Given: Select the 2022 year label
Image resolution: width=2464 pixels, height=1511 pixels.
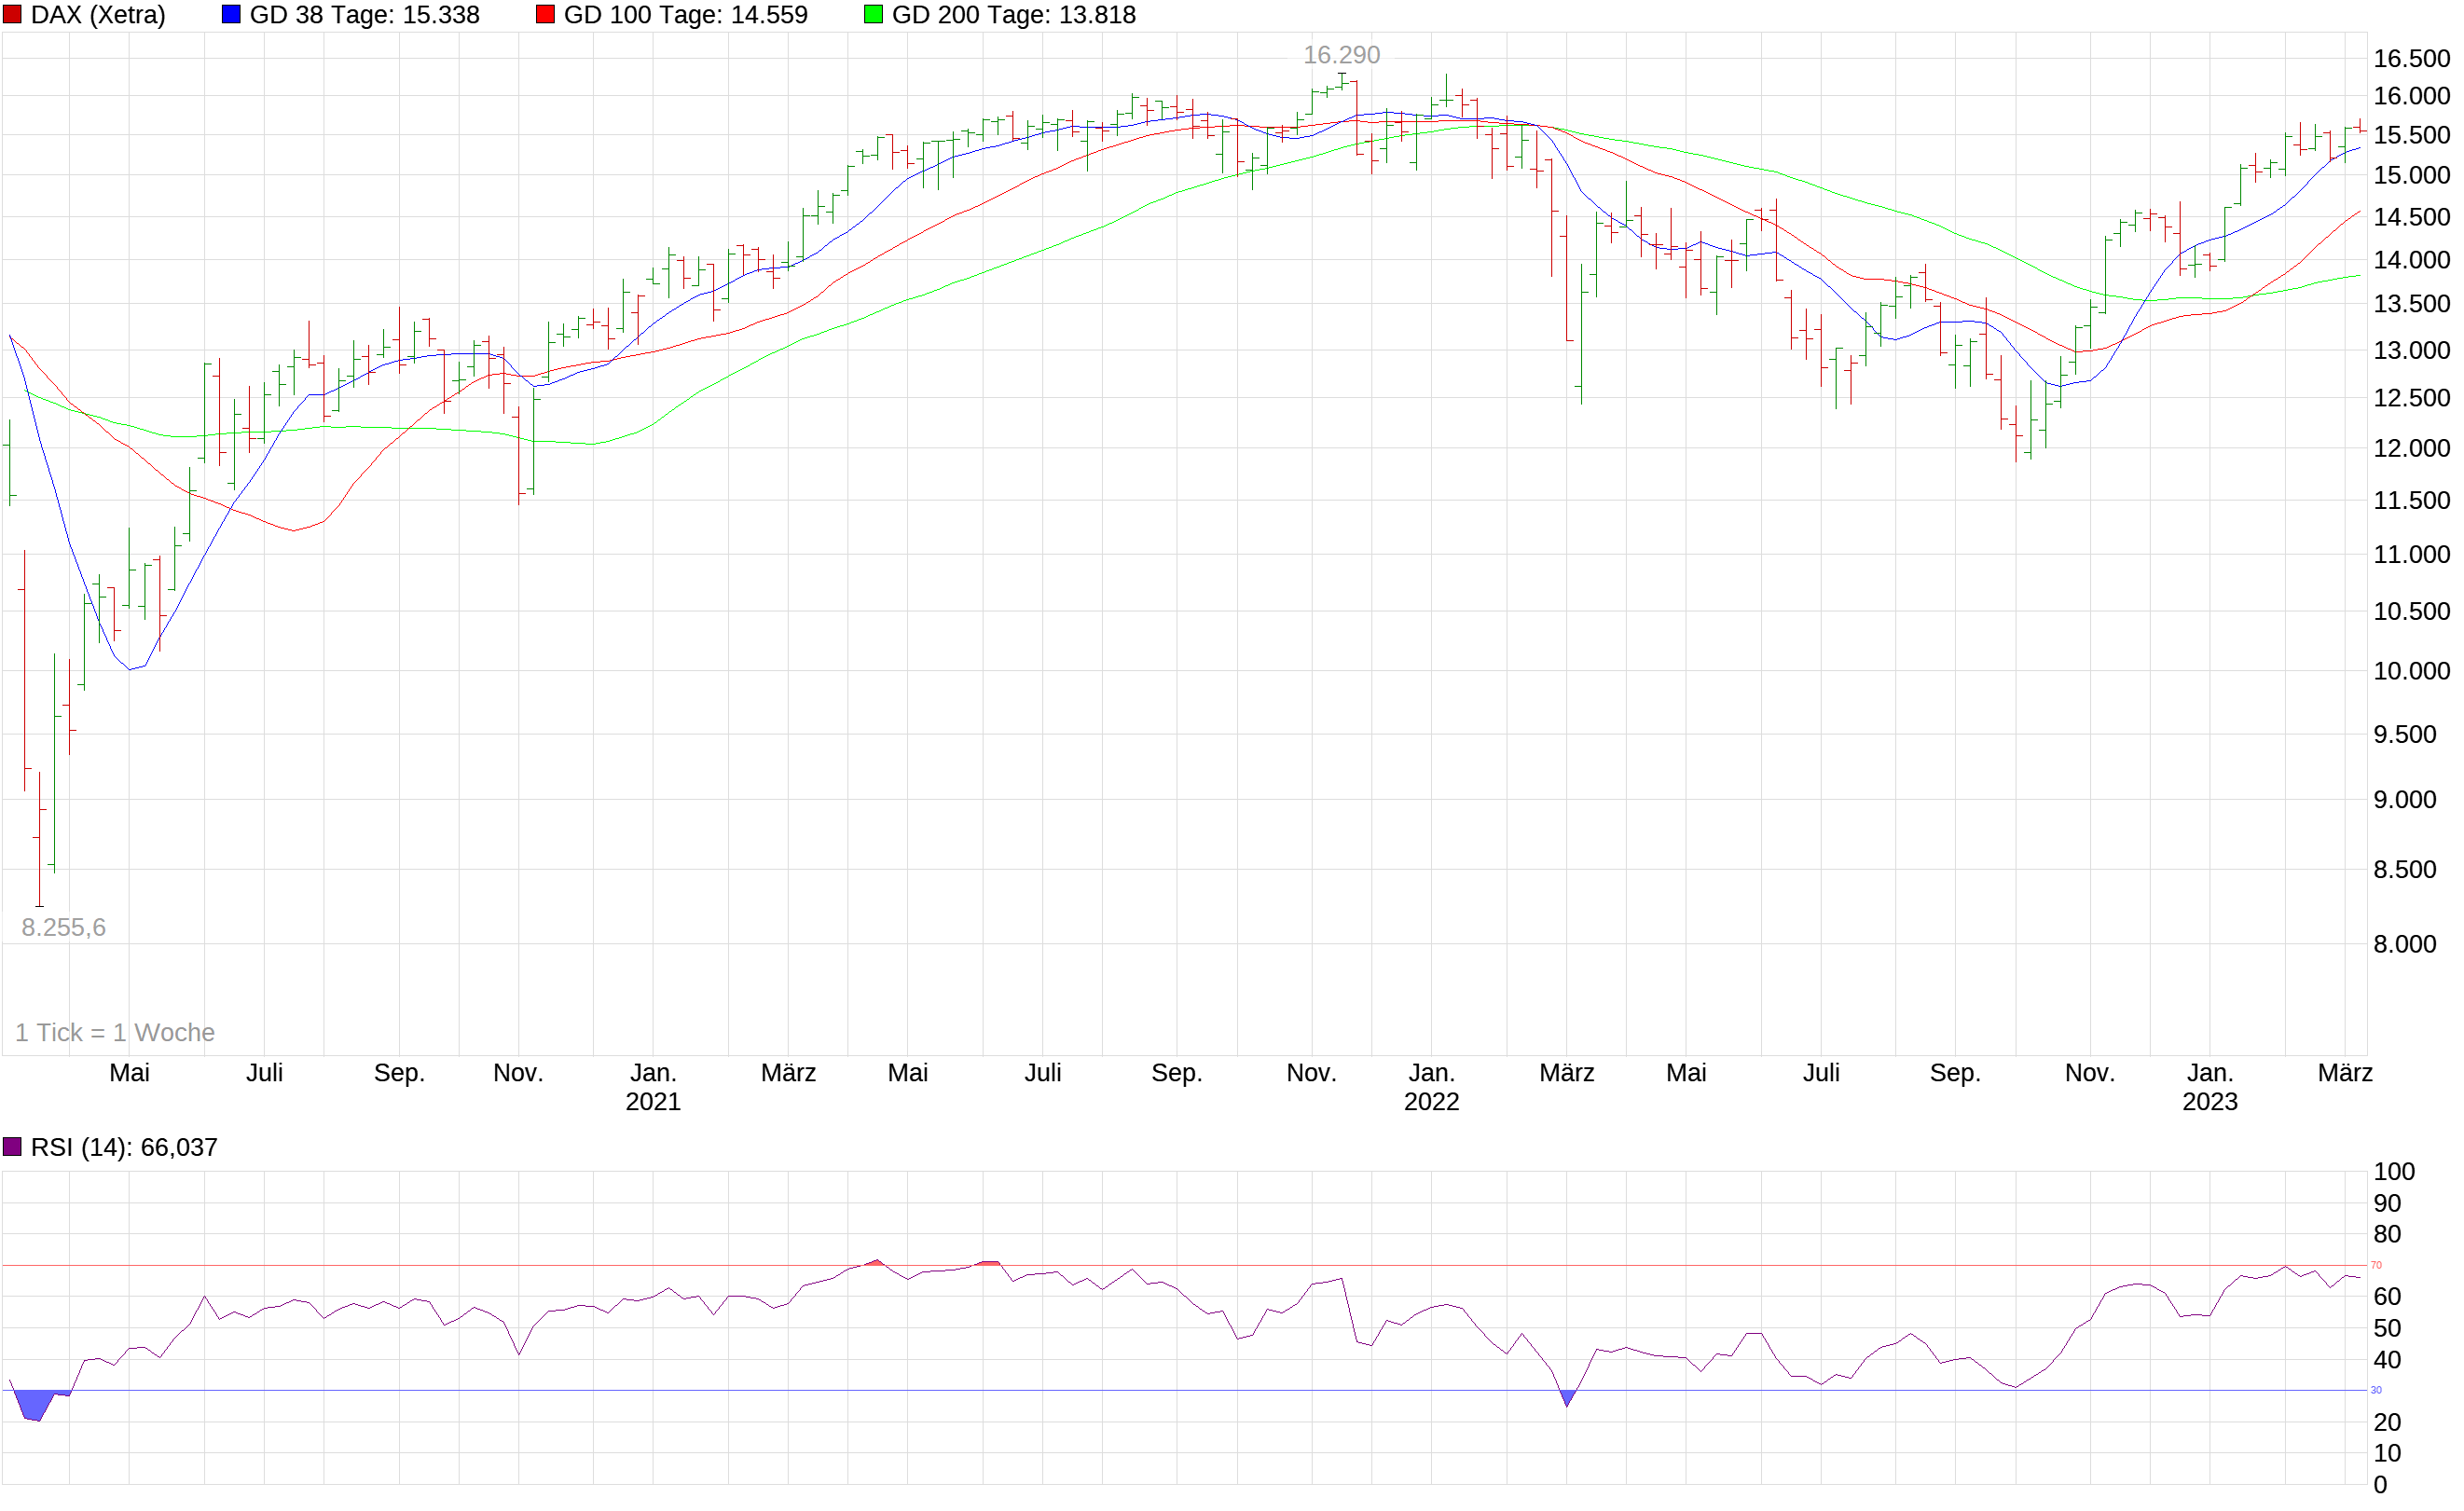Looking at the screenshot, I should click(x=1432, y=1102).
